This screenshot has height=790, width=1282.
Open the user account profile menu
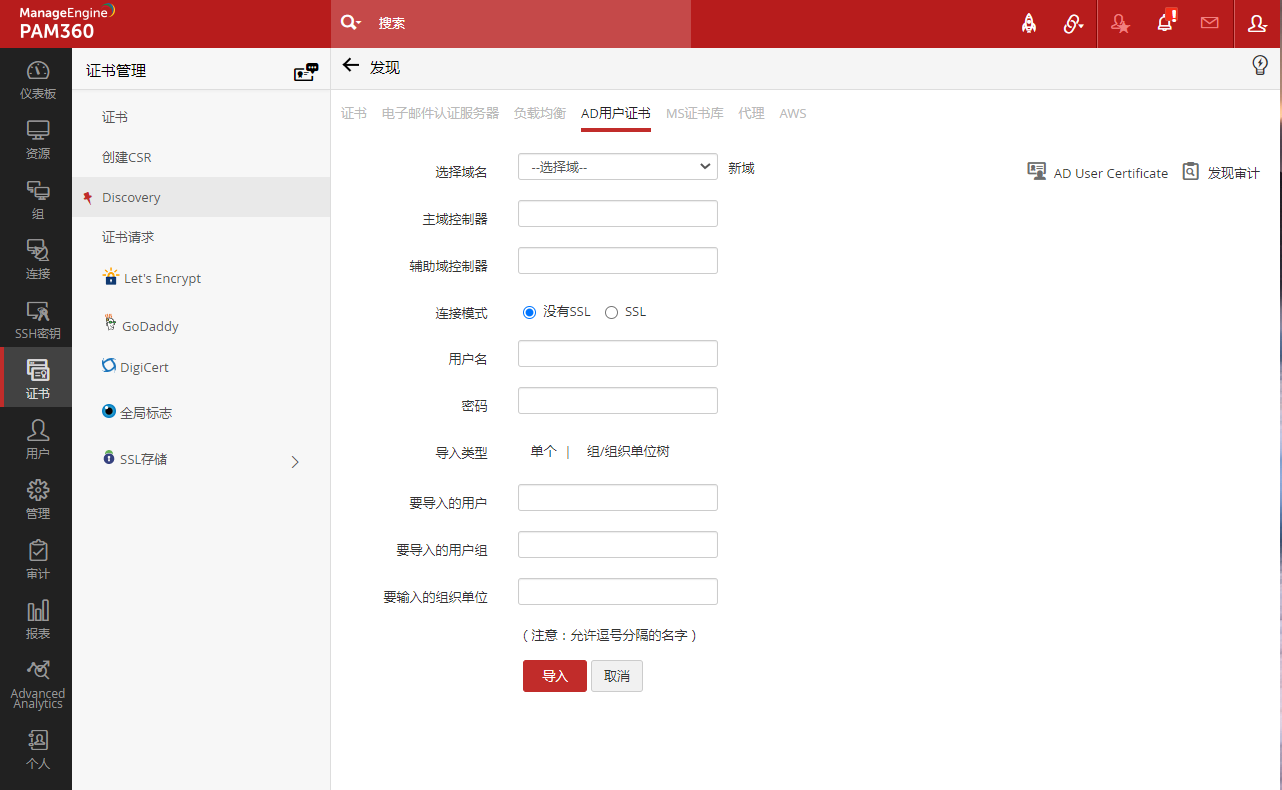(x=1257, y=24)
